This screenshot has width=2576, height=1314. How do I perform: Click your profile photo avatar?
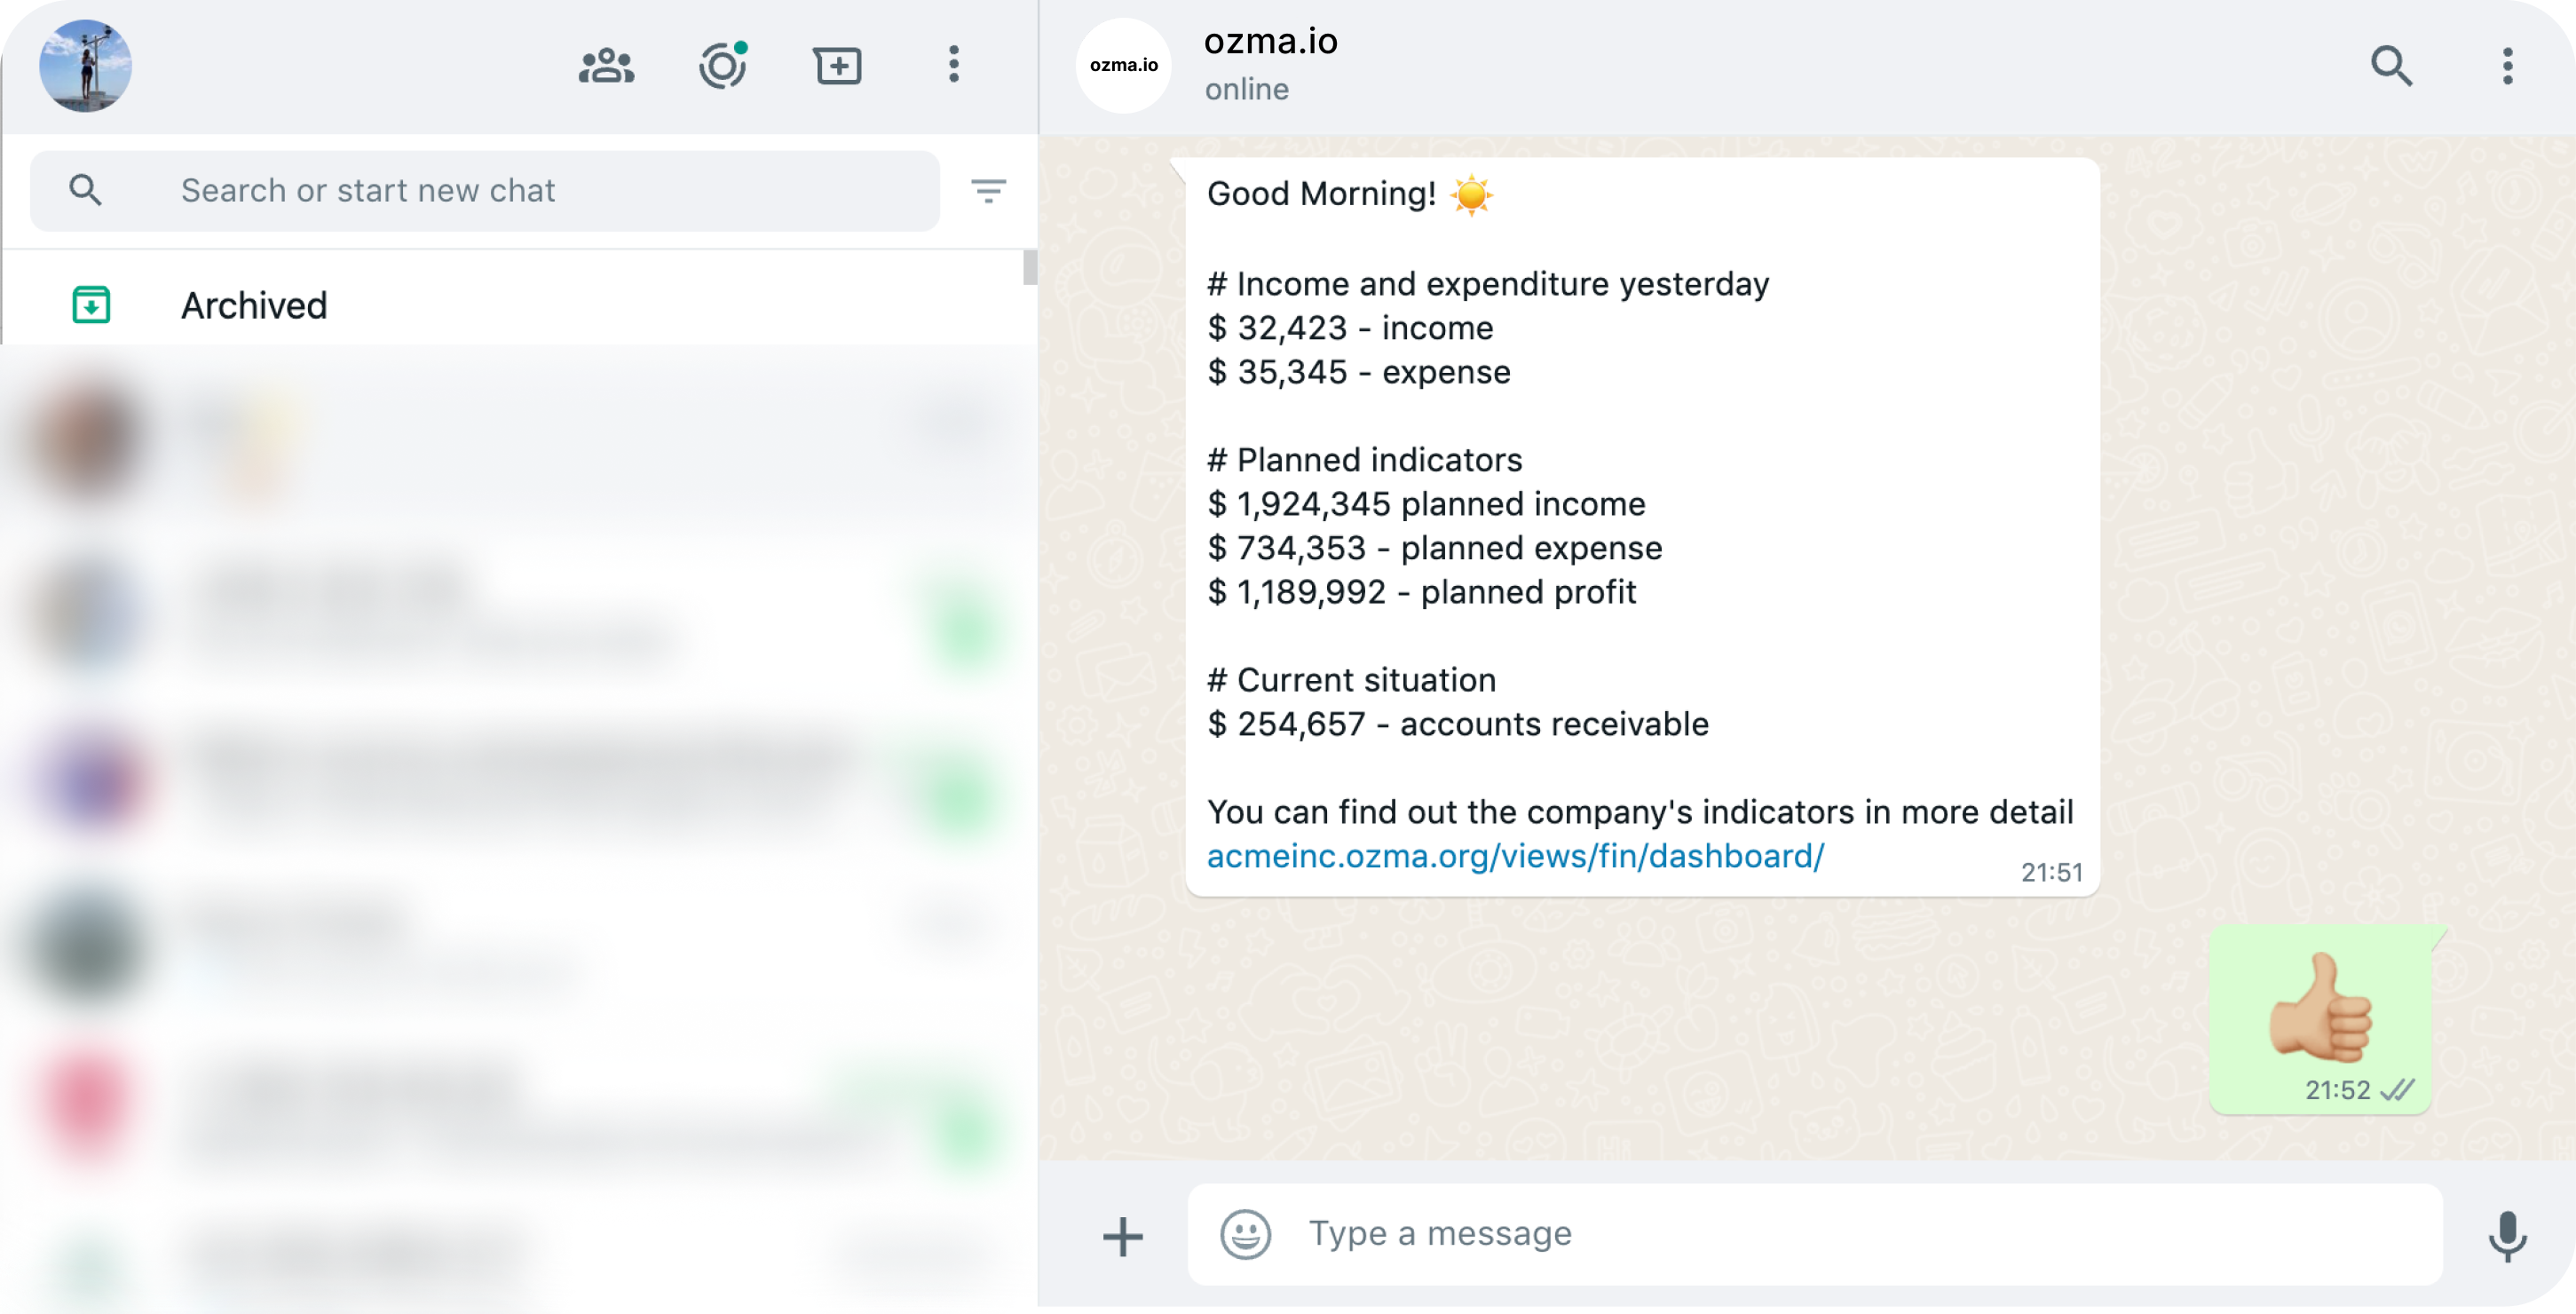[x=86, y=66]
